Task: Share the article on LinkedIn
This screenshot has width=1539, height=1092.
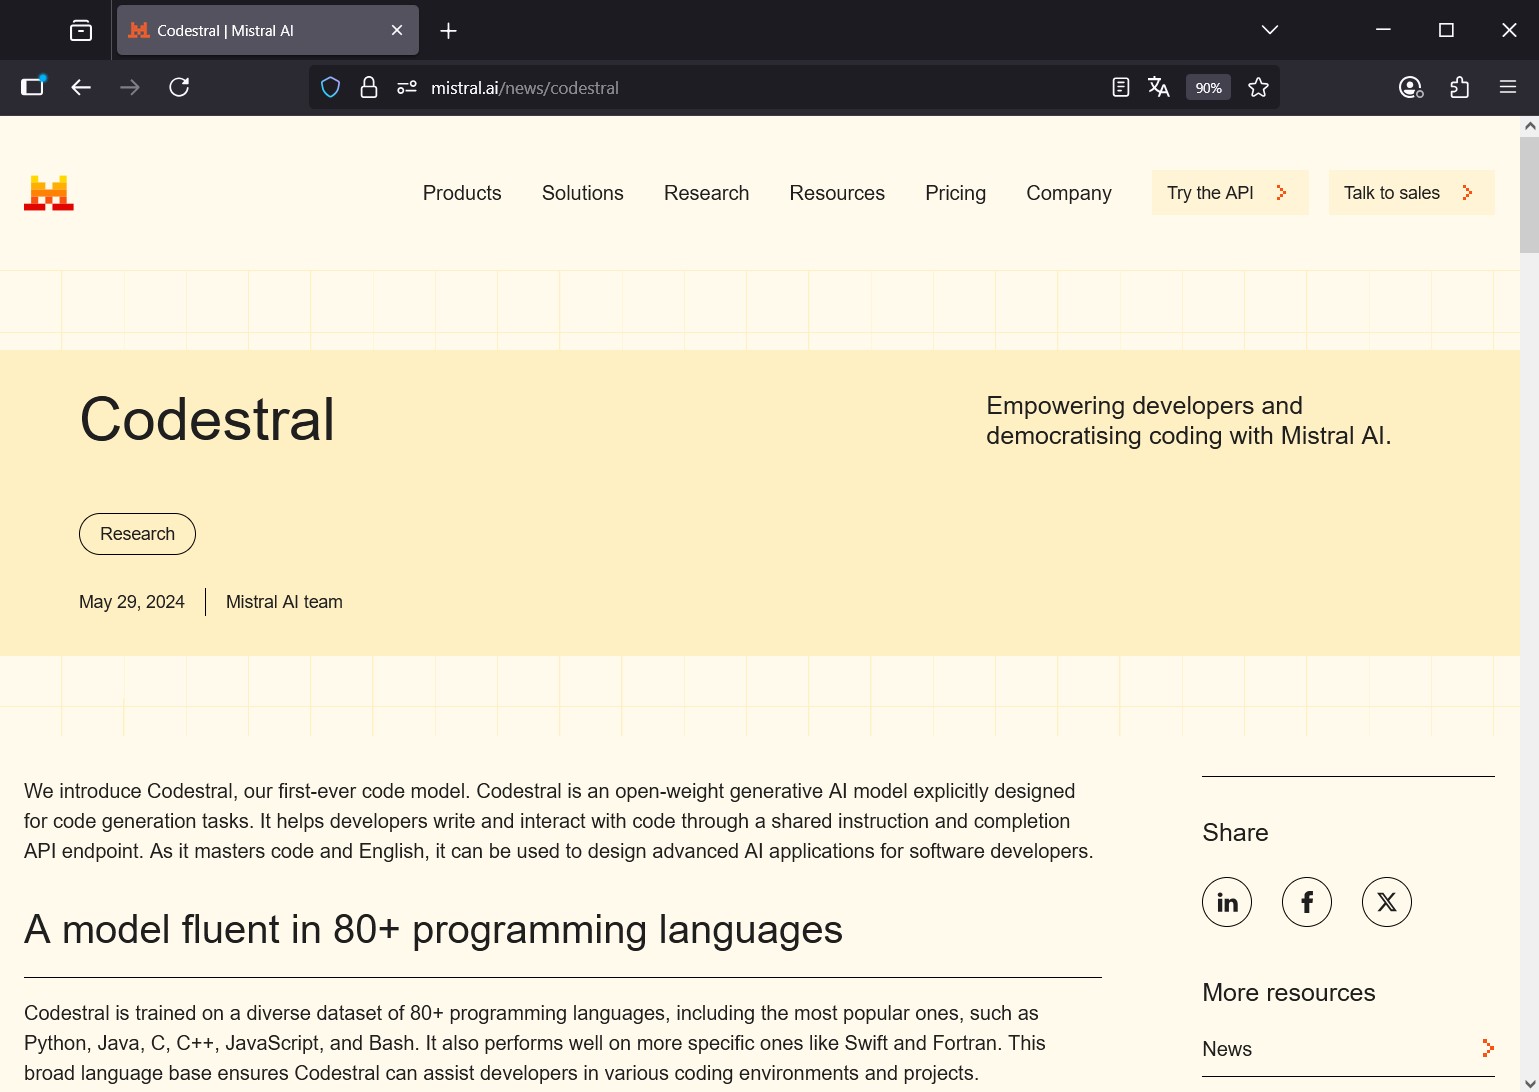Action: (1227, 902)
